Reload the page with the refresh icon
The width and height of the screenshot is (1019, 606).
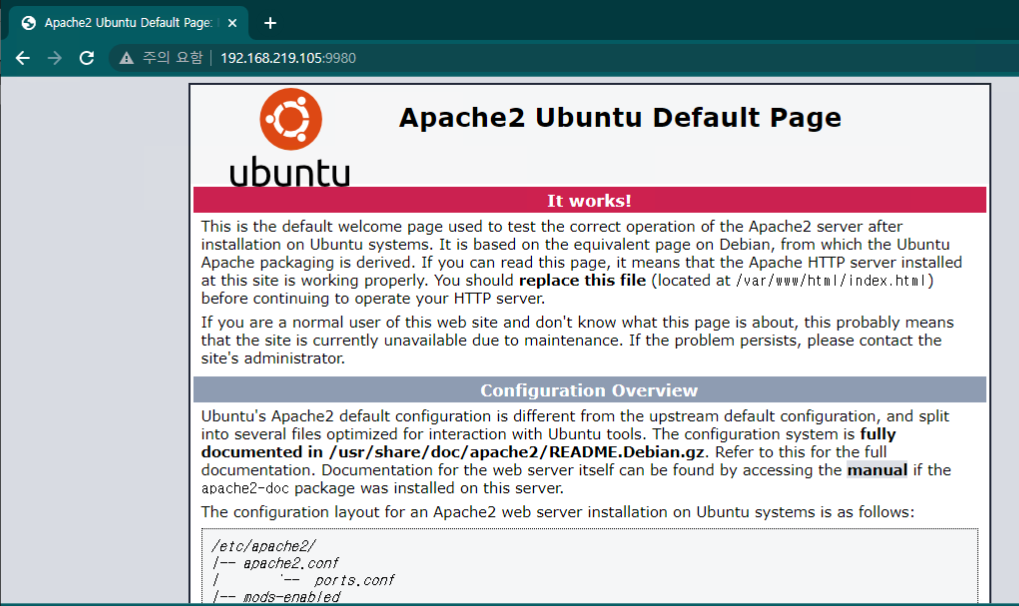coord(86,58)
